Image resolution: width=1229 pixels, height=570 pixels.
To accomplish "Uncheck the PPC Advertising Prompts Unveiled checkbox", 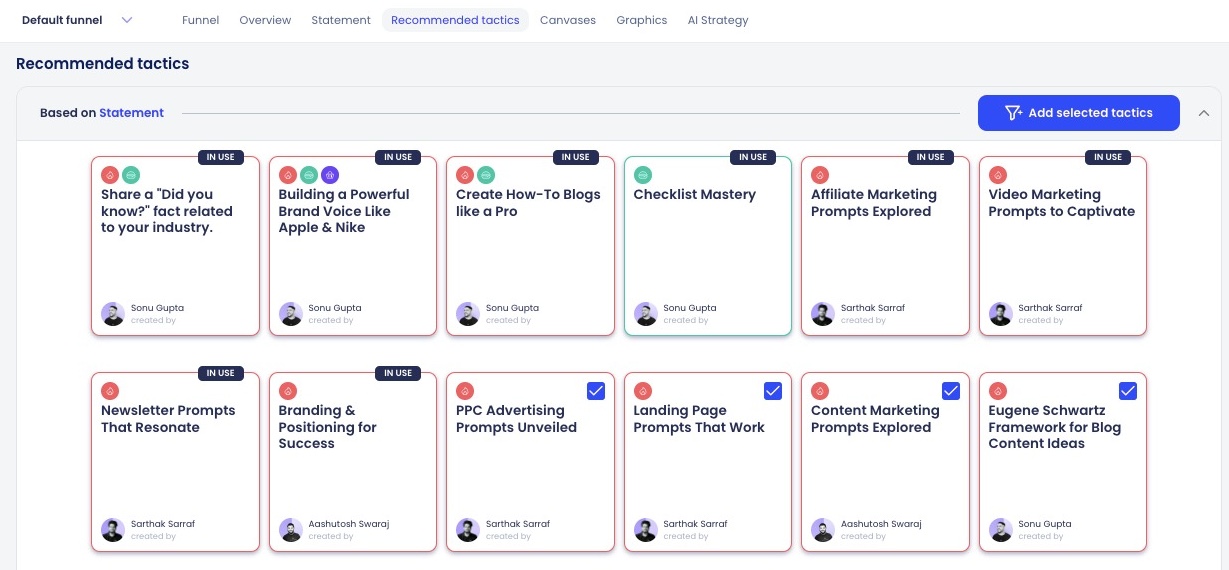I will (x=595, y=391).
